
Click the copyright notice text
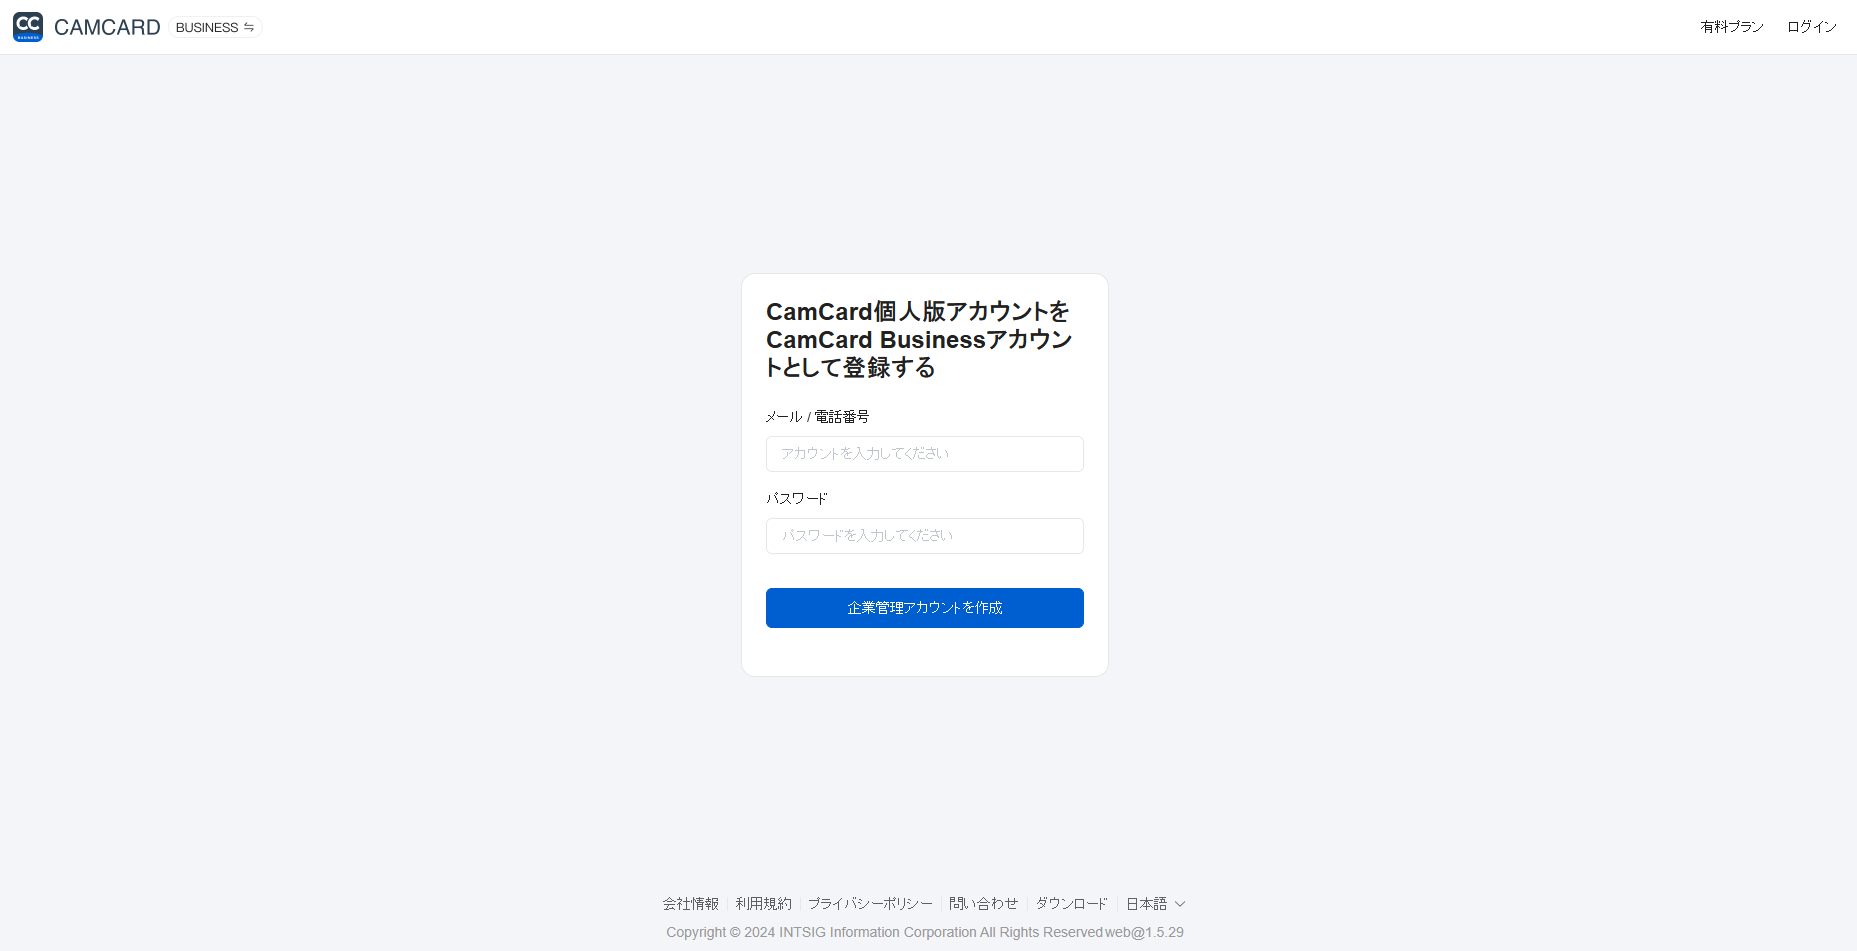925,932
